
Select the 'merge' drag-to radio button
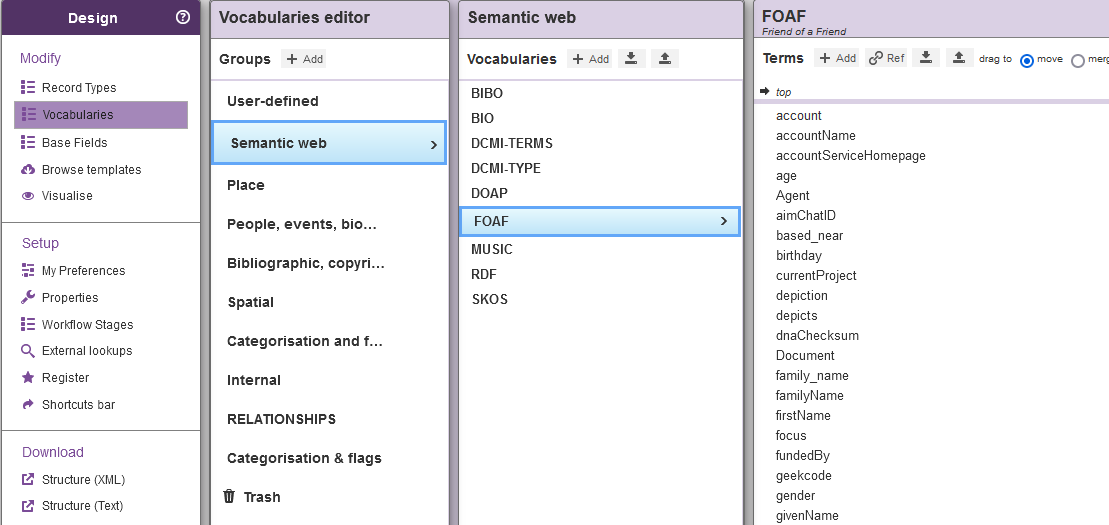click(x=1078, y=60)
